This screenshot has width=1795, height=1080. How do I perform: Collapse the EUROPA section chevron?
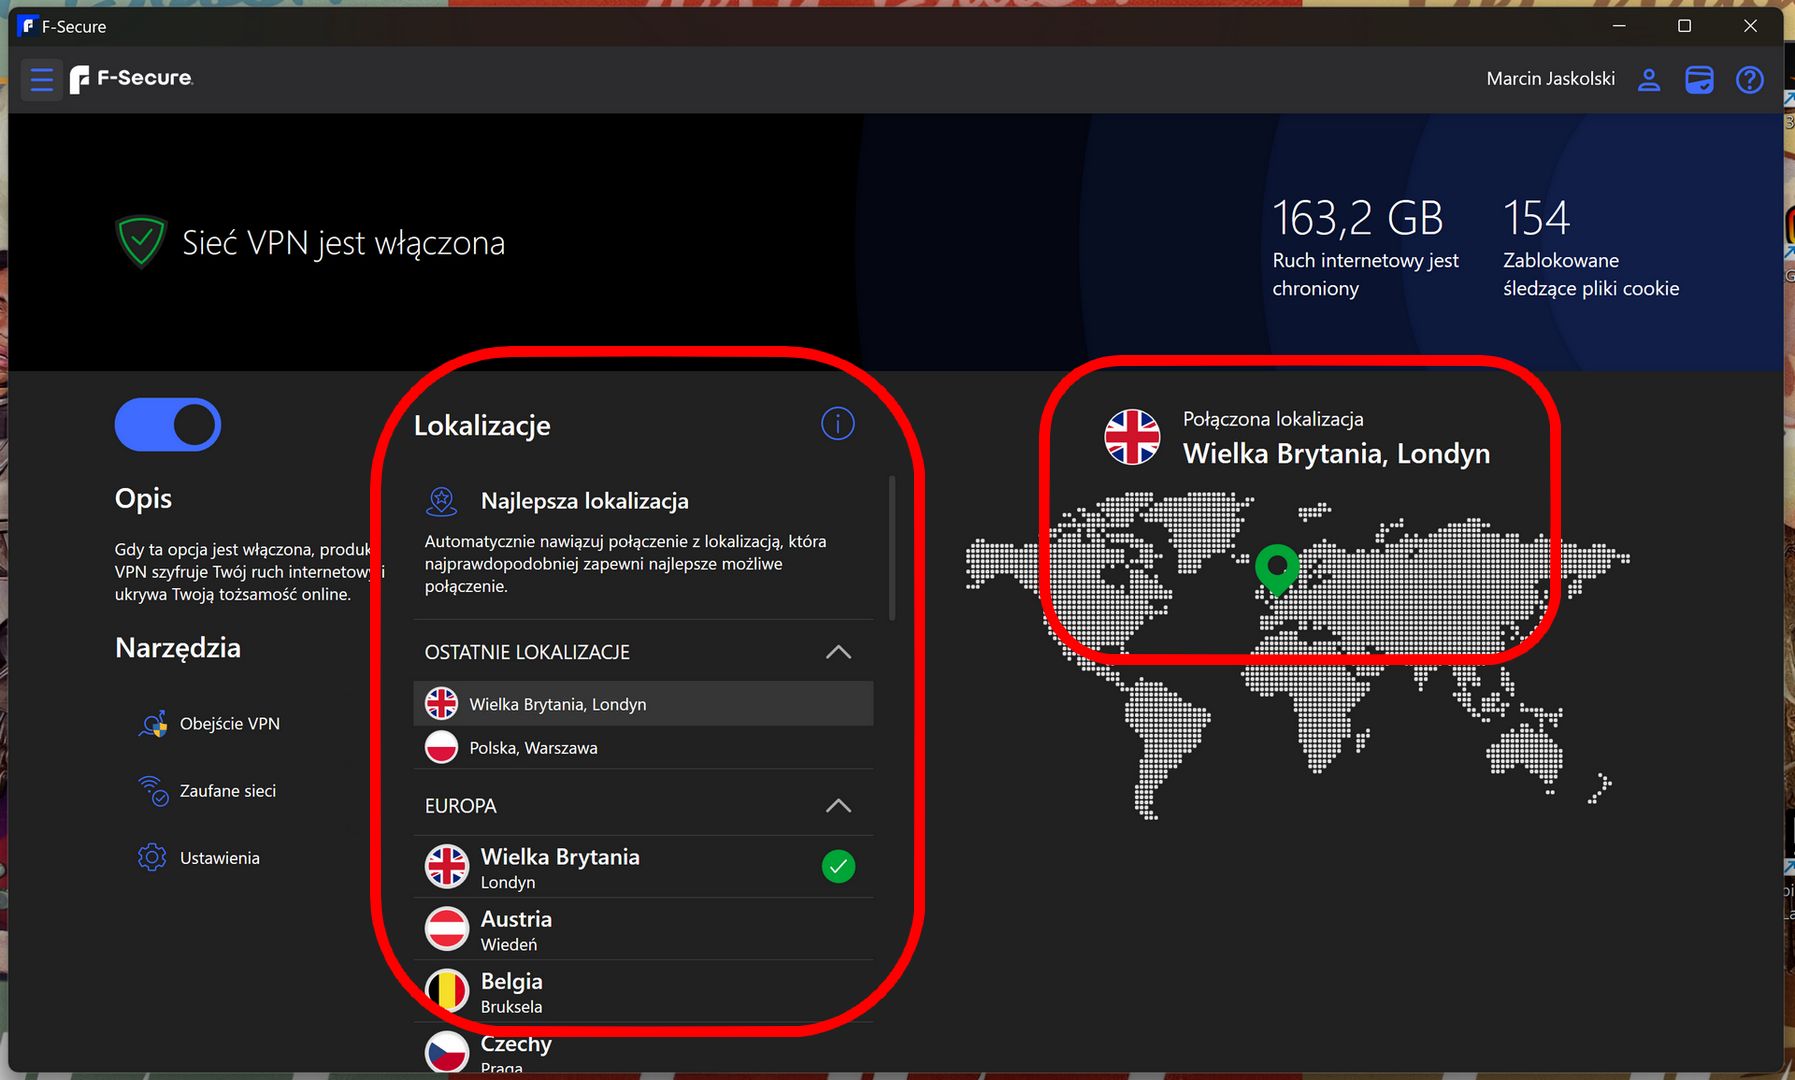(x=838, y=806)
